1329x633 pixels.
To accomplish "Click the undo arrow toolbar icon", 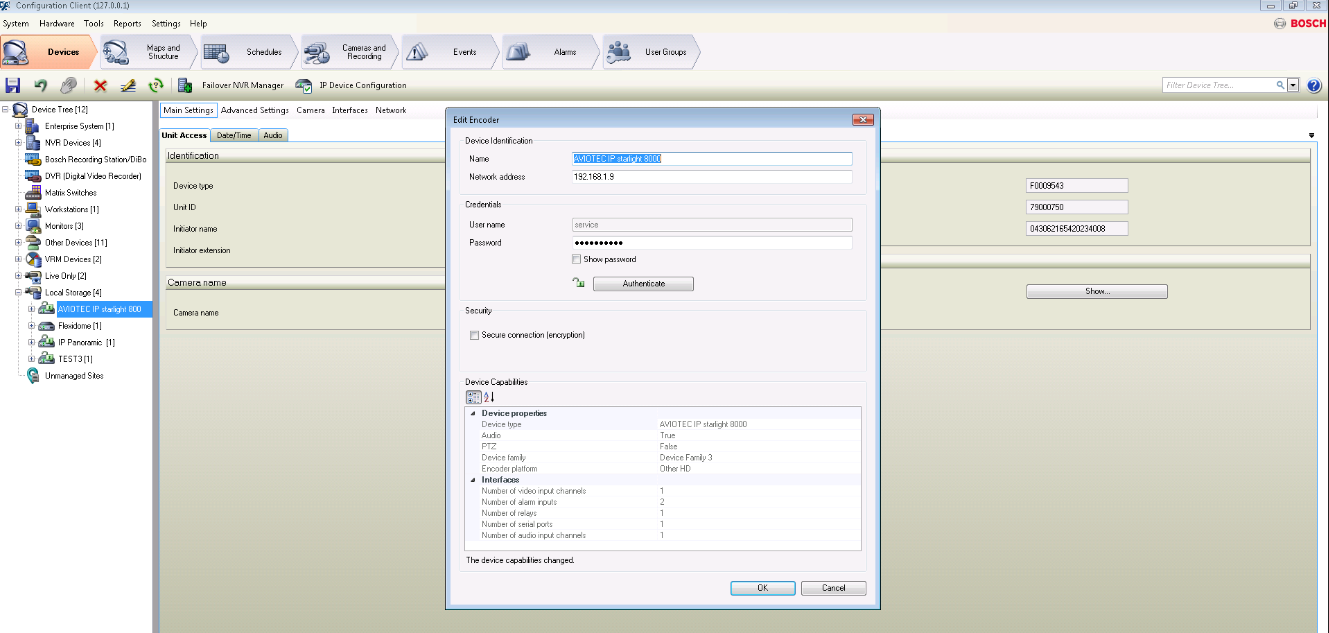I will (41, 86).
